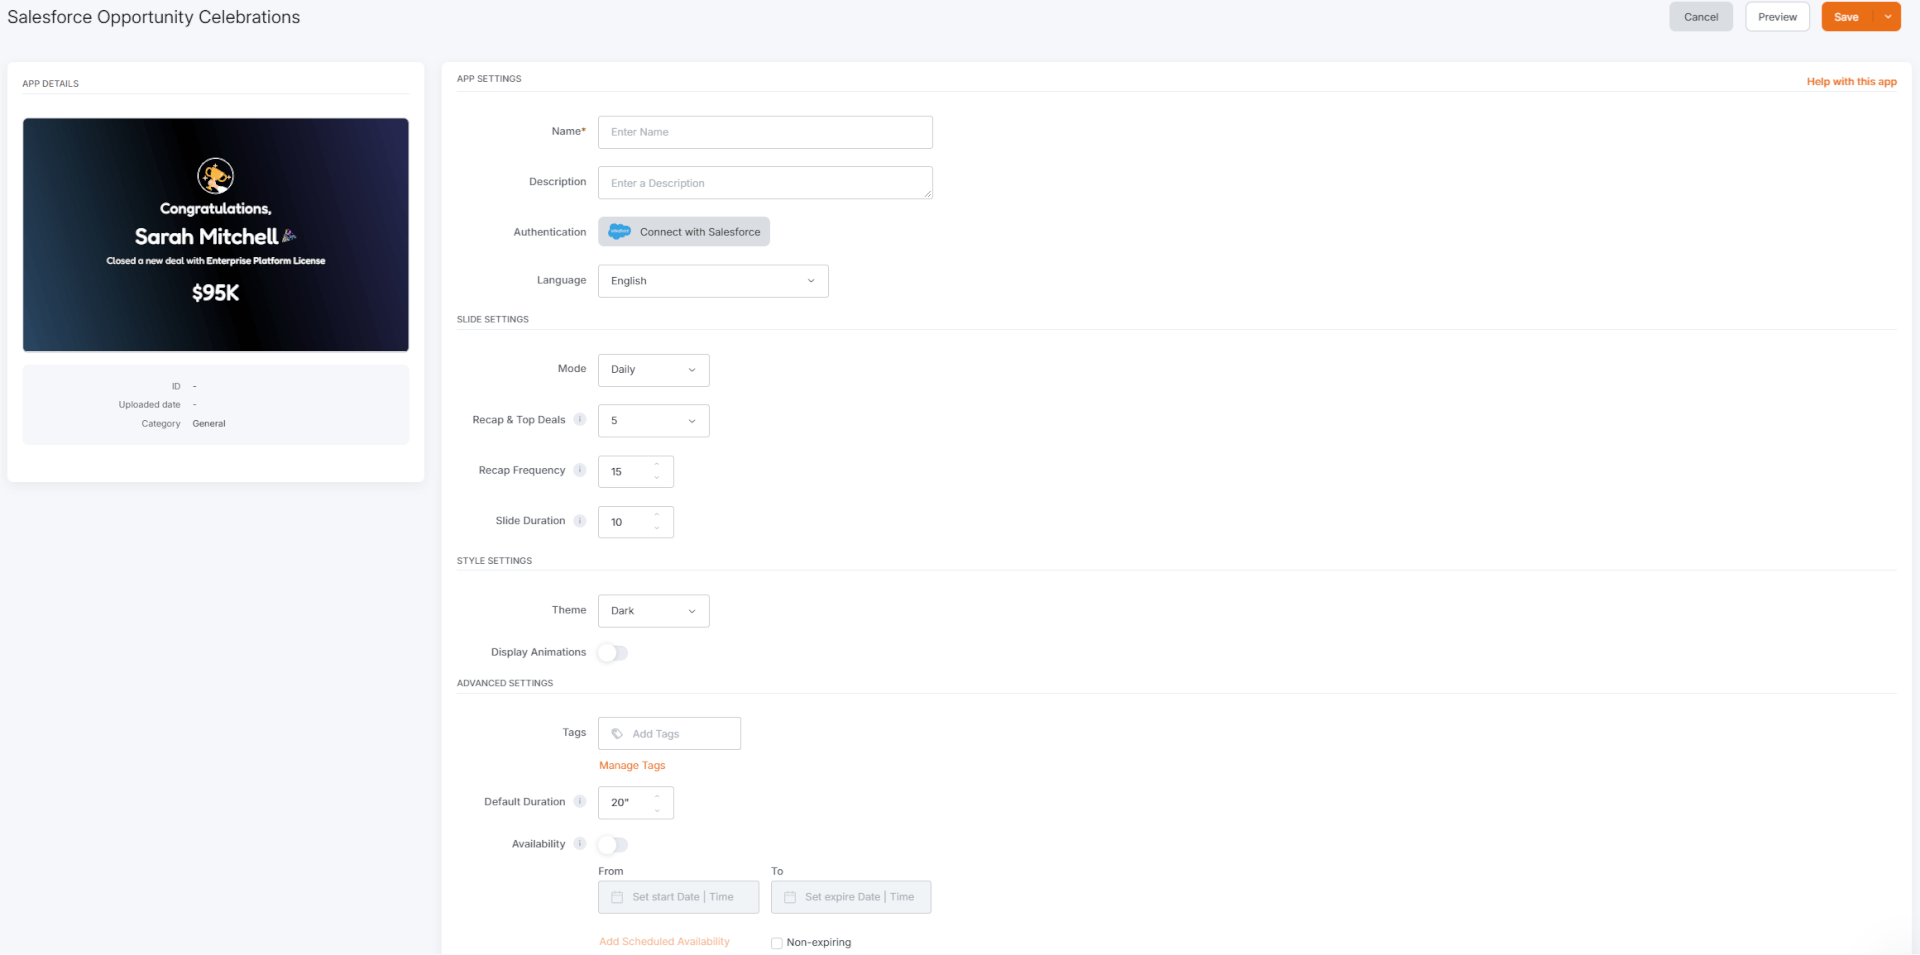The width and height of the screenshot is (1920, 955).
Task: Click the tag icon in Add Tags
Action: coord(617,734)
